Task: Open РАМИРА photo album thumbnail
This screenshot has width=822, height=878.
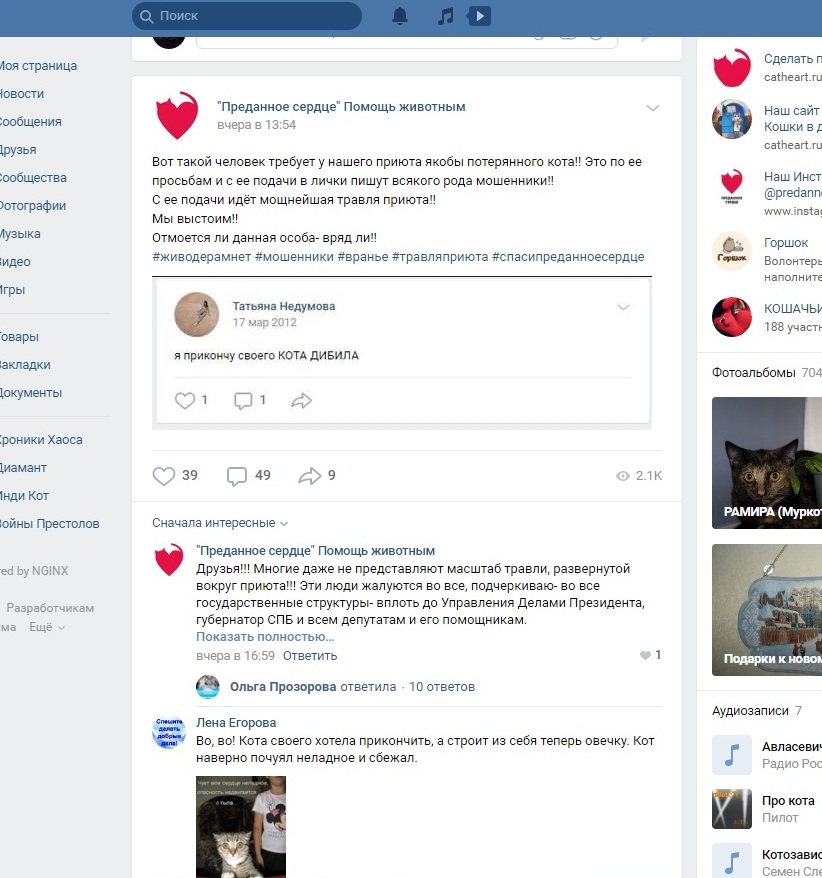Action: coord(767,463)
